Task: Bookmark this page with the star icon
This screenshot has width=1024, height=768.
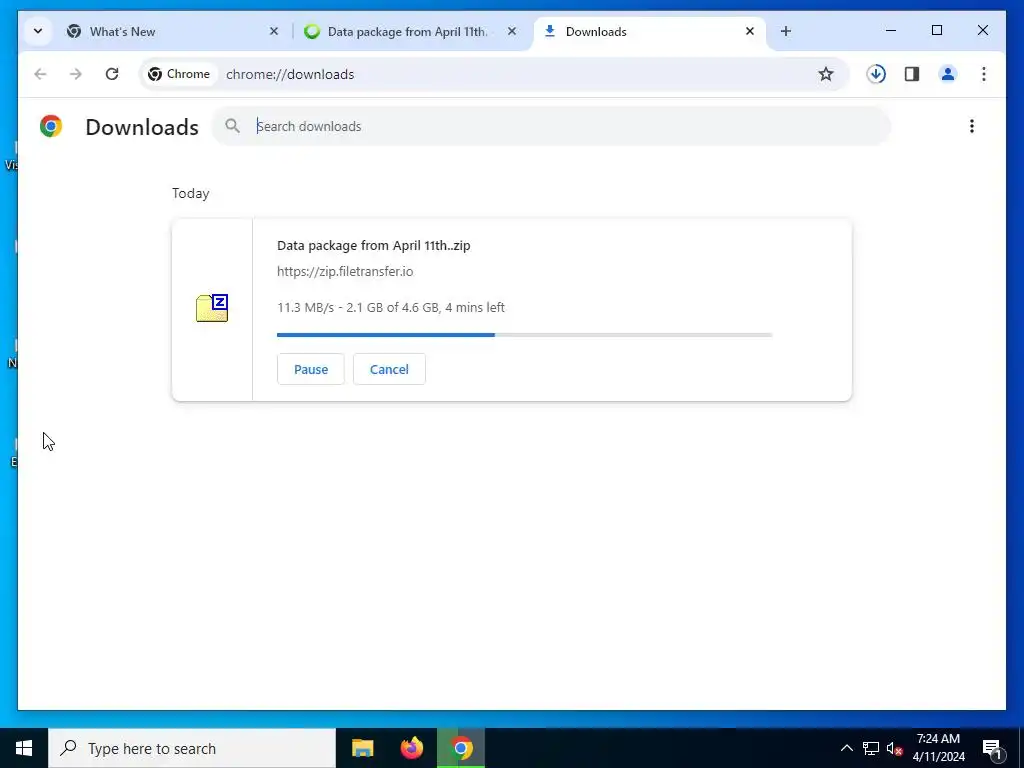Action: (825, 74)
